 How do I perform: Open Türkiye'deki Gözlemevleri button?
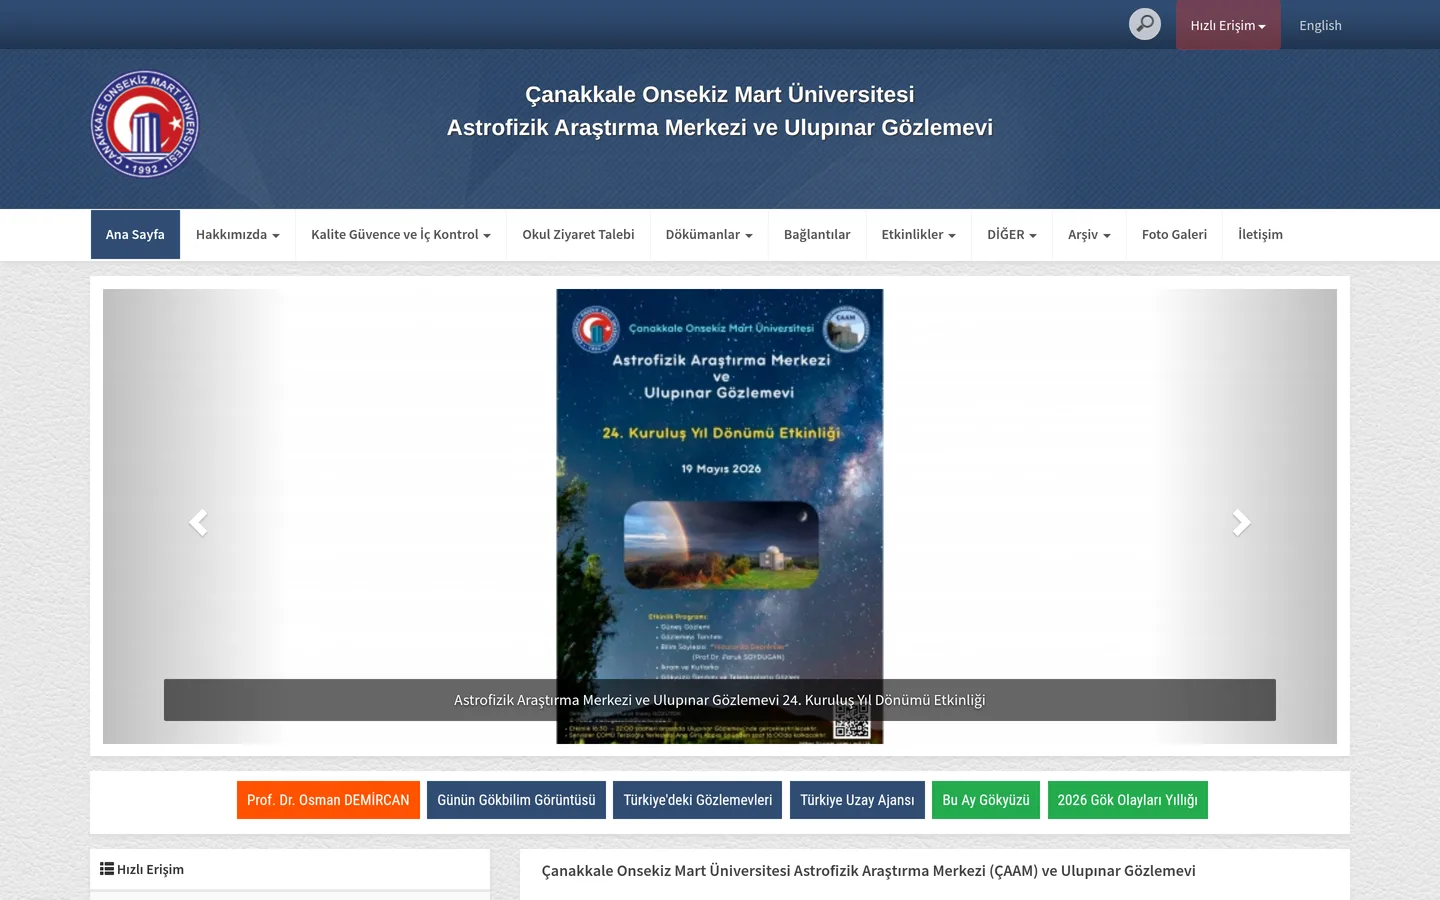coord(698,800)
